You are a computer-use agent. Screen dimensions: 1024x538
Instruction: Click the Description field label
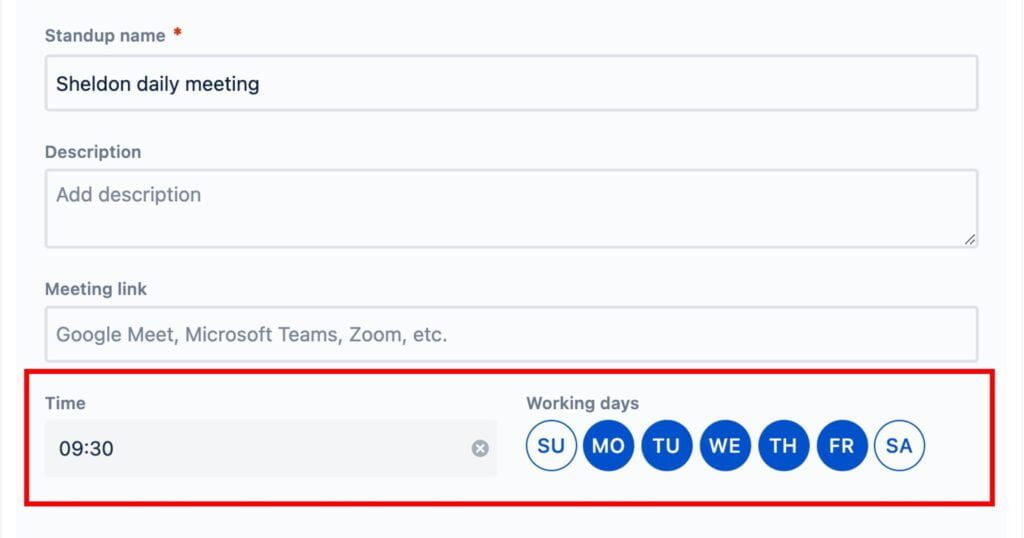point(93,152)
